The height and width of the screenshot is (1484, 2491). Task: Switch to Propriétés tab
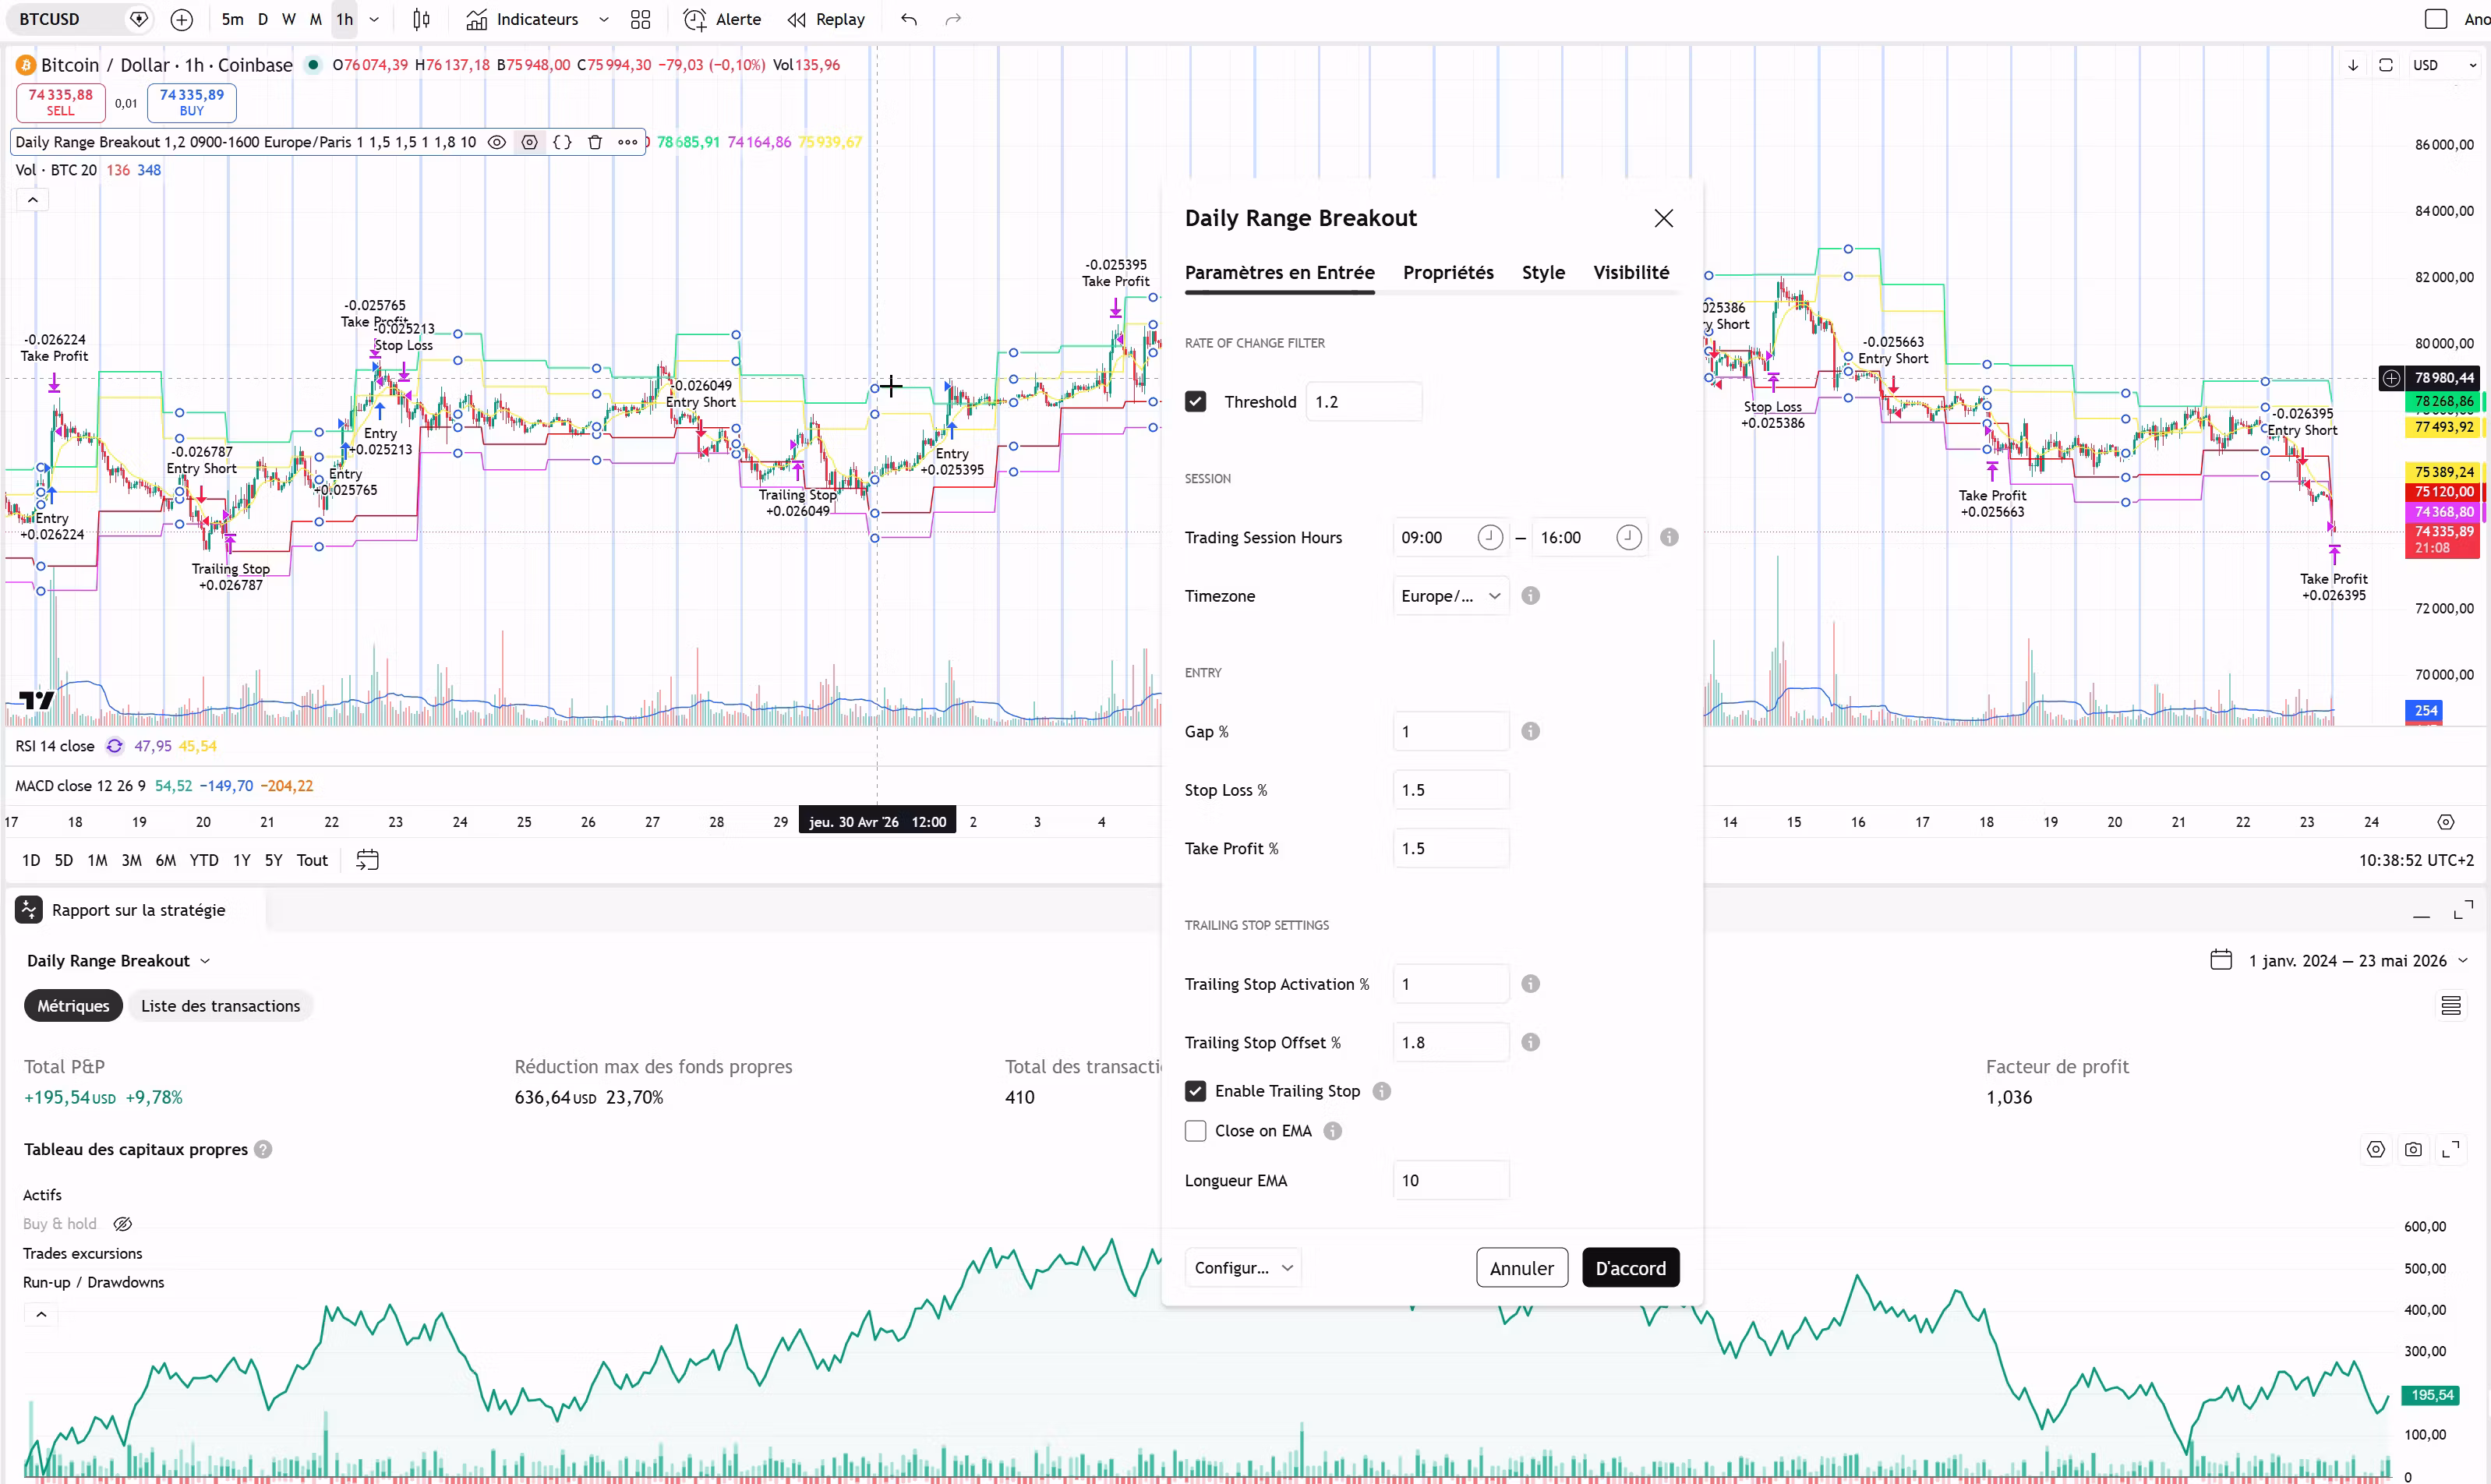pos(1448,272)
